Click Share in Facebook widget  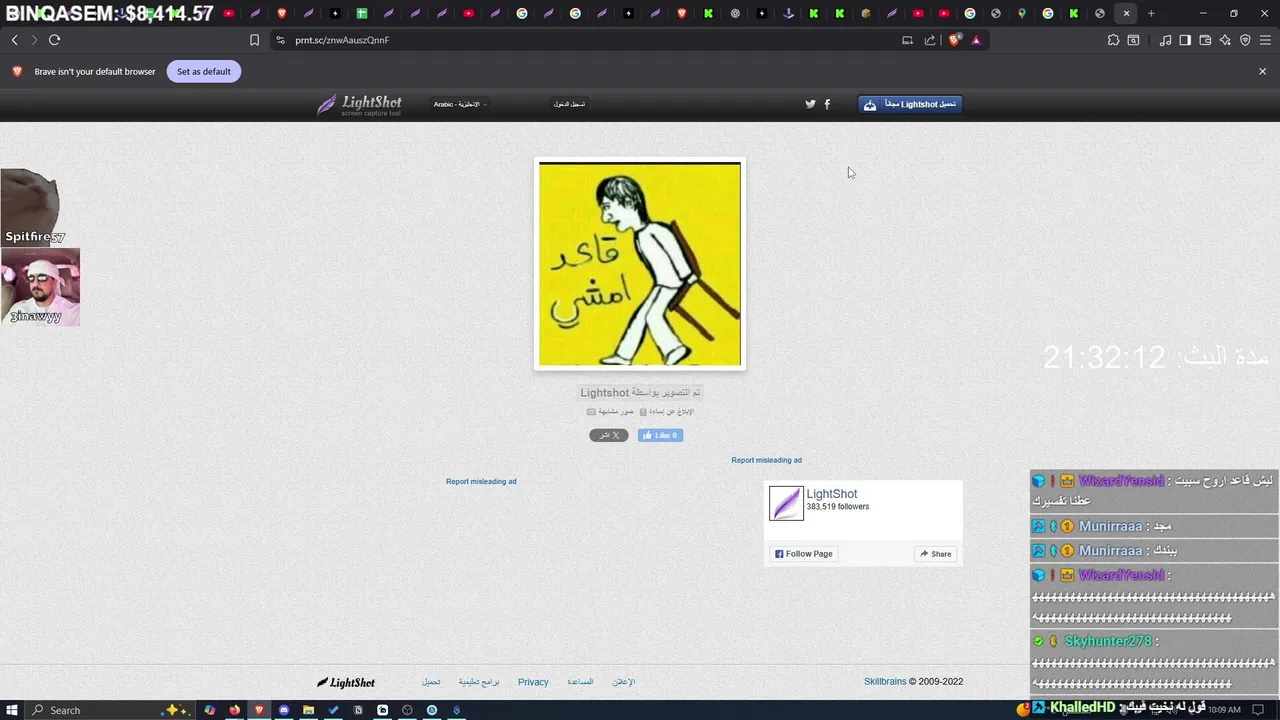[936, 554]
